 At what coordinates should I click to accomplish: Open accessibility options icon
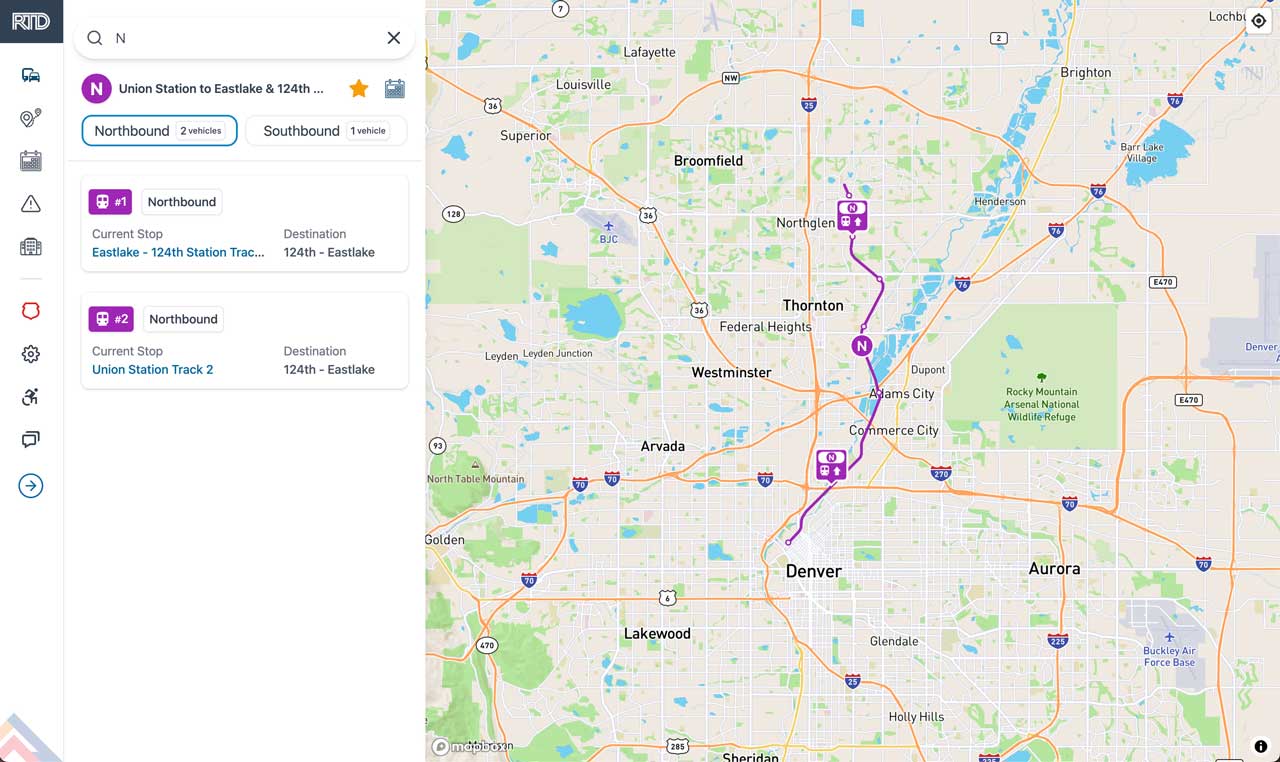pyautogui.click(x=31, y=397)
